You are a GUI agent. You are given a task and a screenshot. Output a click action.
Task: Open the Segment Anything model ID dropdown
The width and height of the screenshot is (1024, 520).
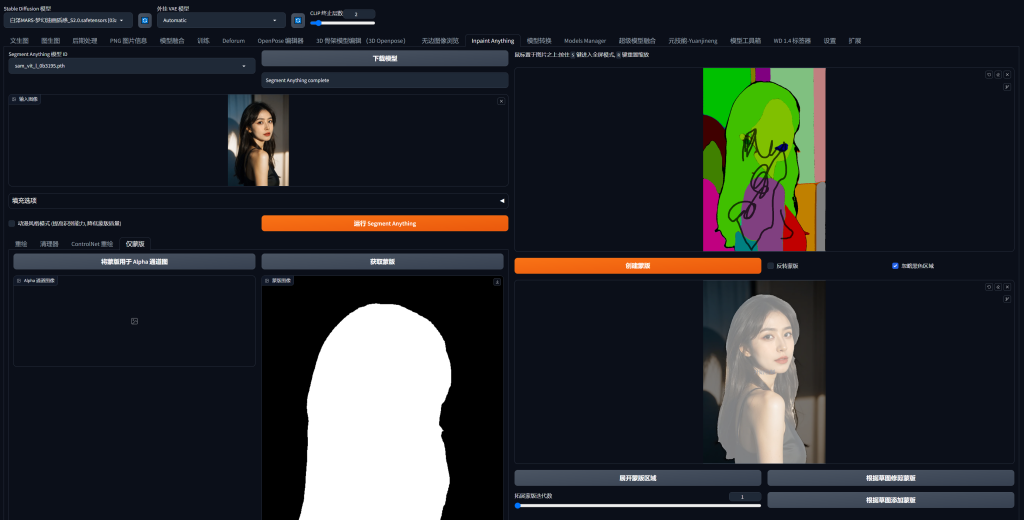click(132, 66)
